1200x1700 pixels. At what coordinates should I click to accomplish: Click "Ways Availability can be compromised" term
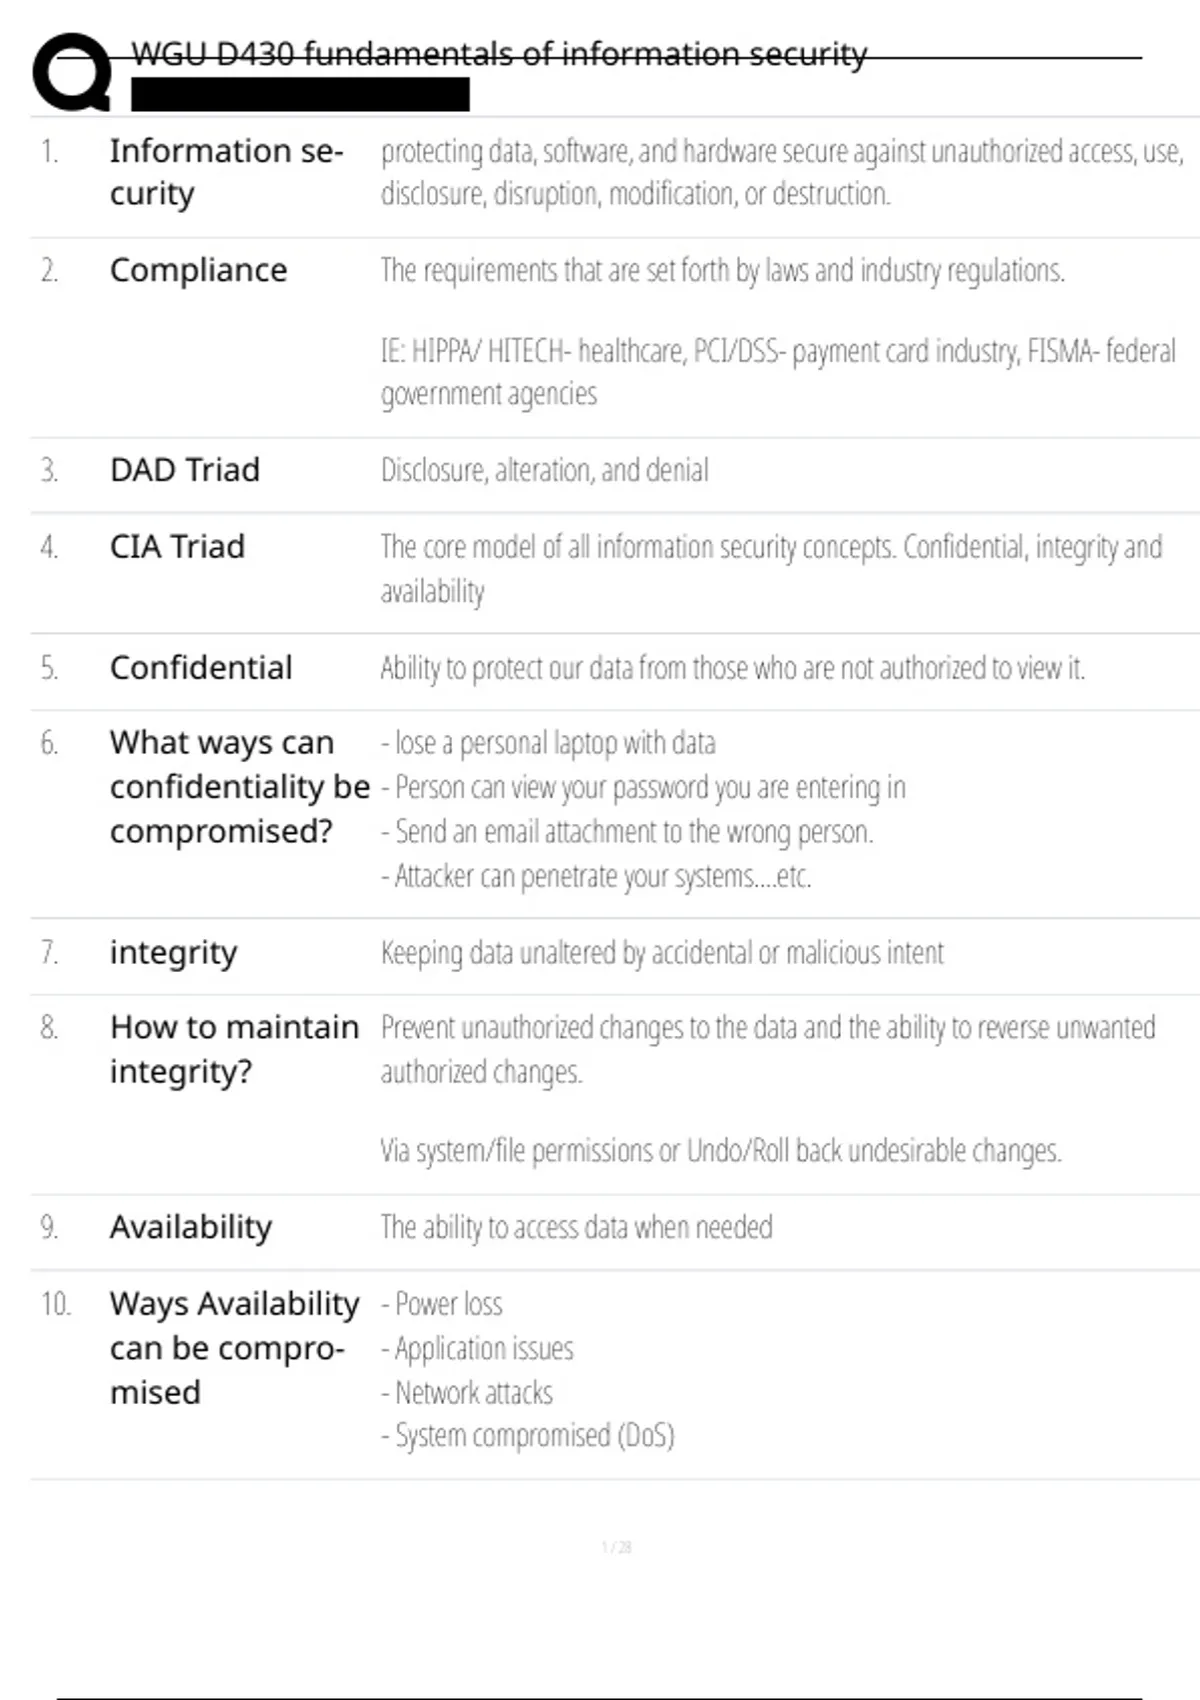(234, 1348)
